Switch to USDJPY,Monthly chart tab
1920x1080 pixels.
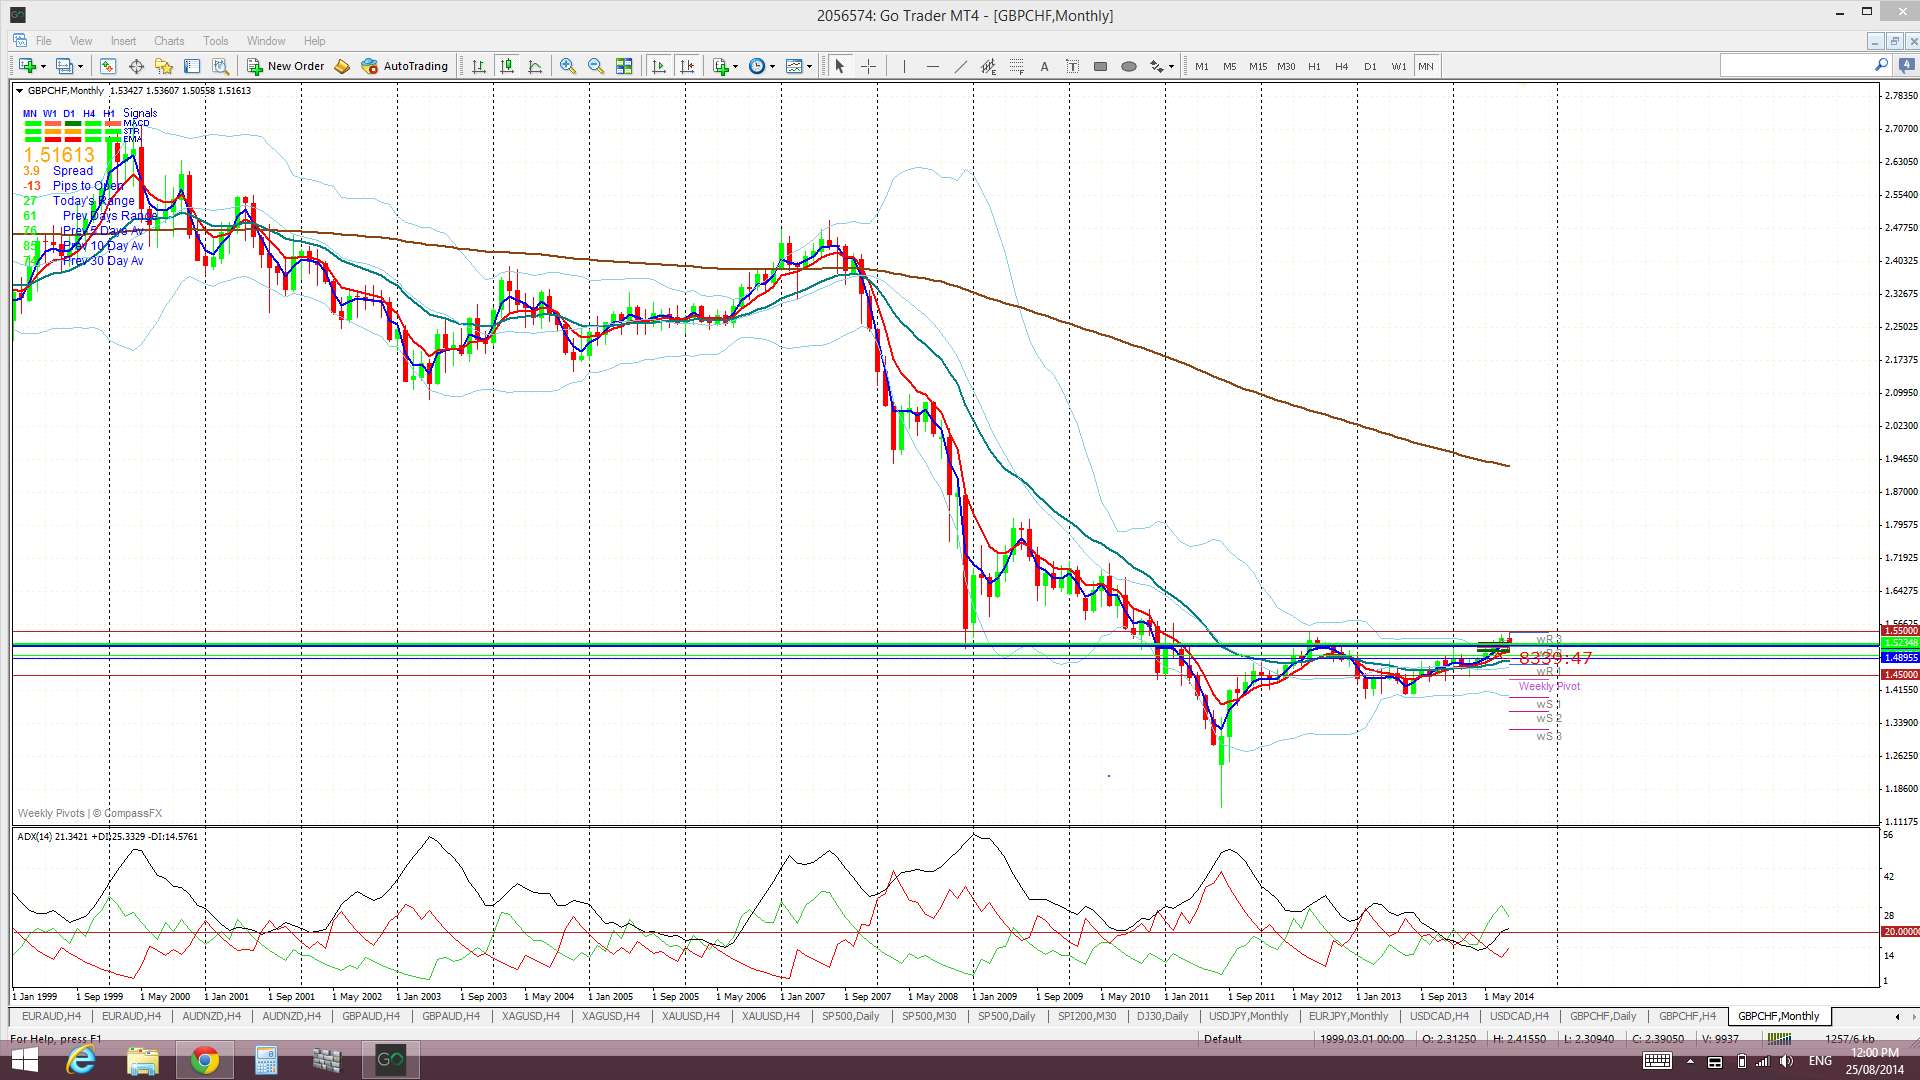1248,1016
